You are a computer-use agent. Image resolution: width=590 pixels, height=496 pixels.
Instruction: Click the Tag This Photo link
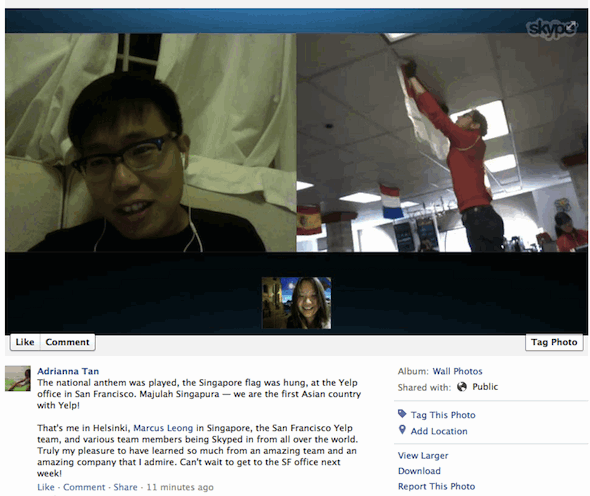click(443, 415)
